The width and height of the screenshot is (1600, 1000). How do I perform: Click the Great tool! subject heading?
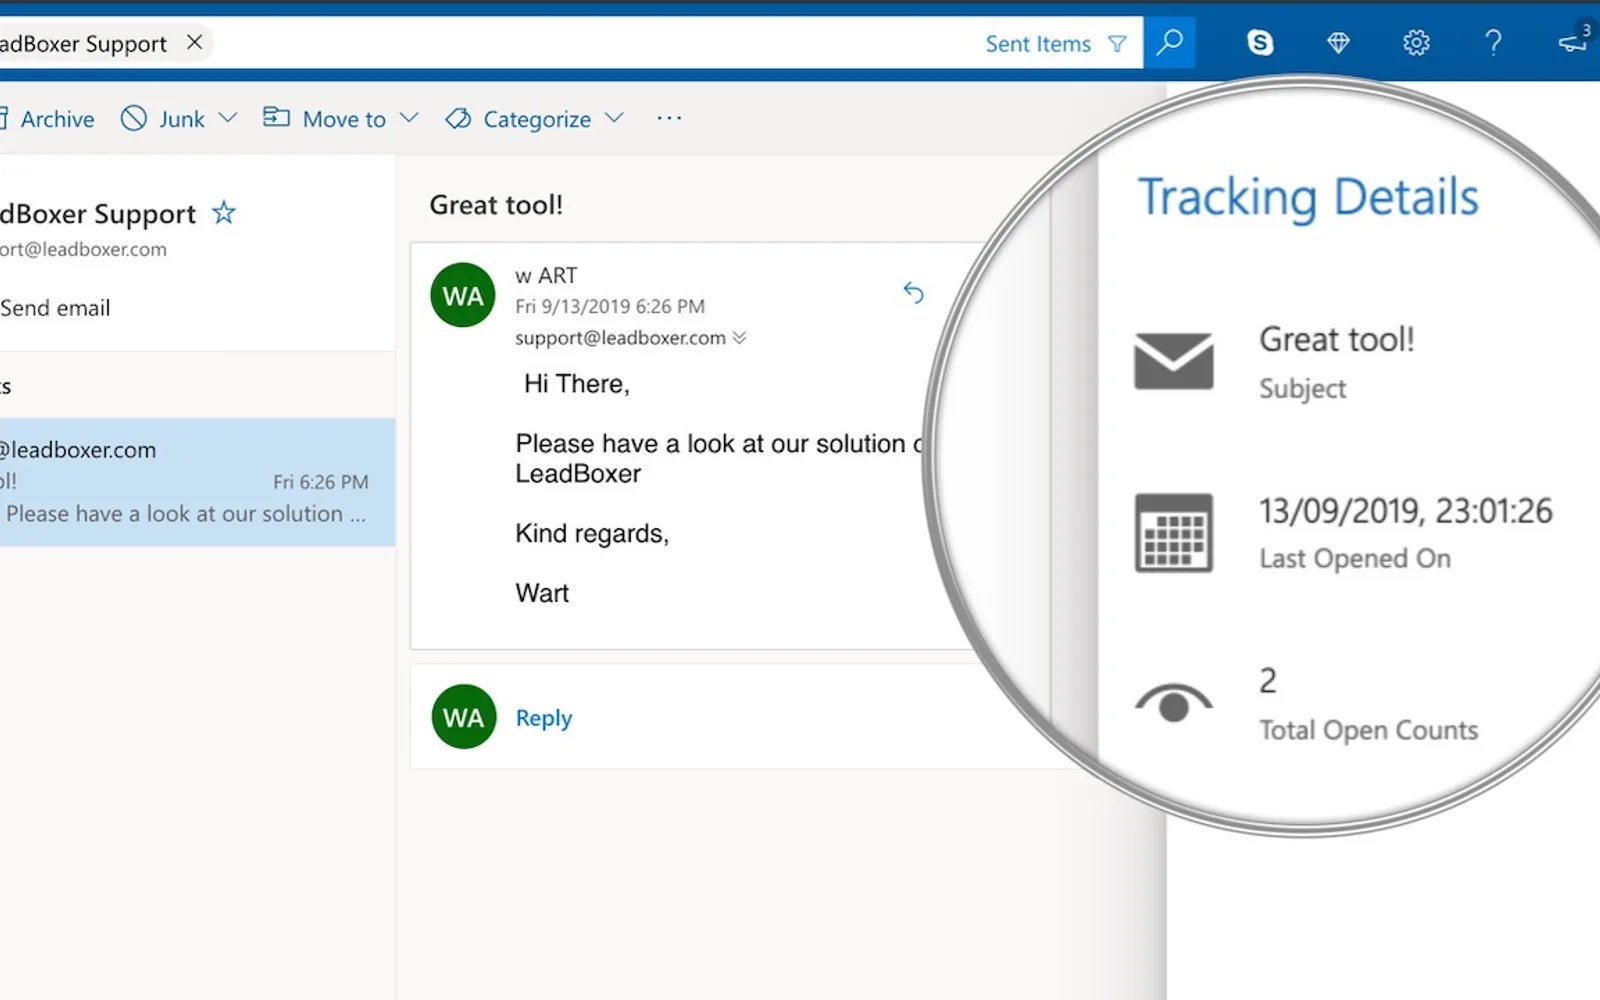click(x=496, y=205)
